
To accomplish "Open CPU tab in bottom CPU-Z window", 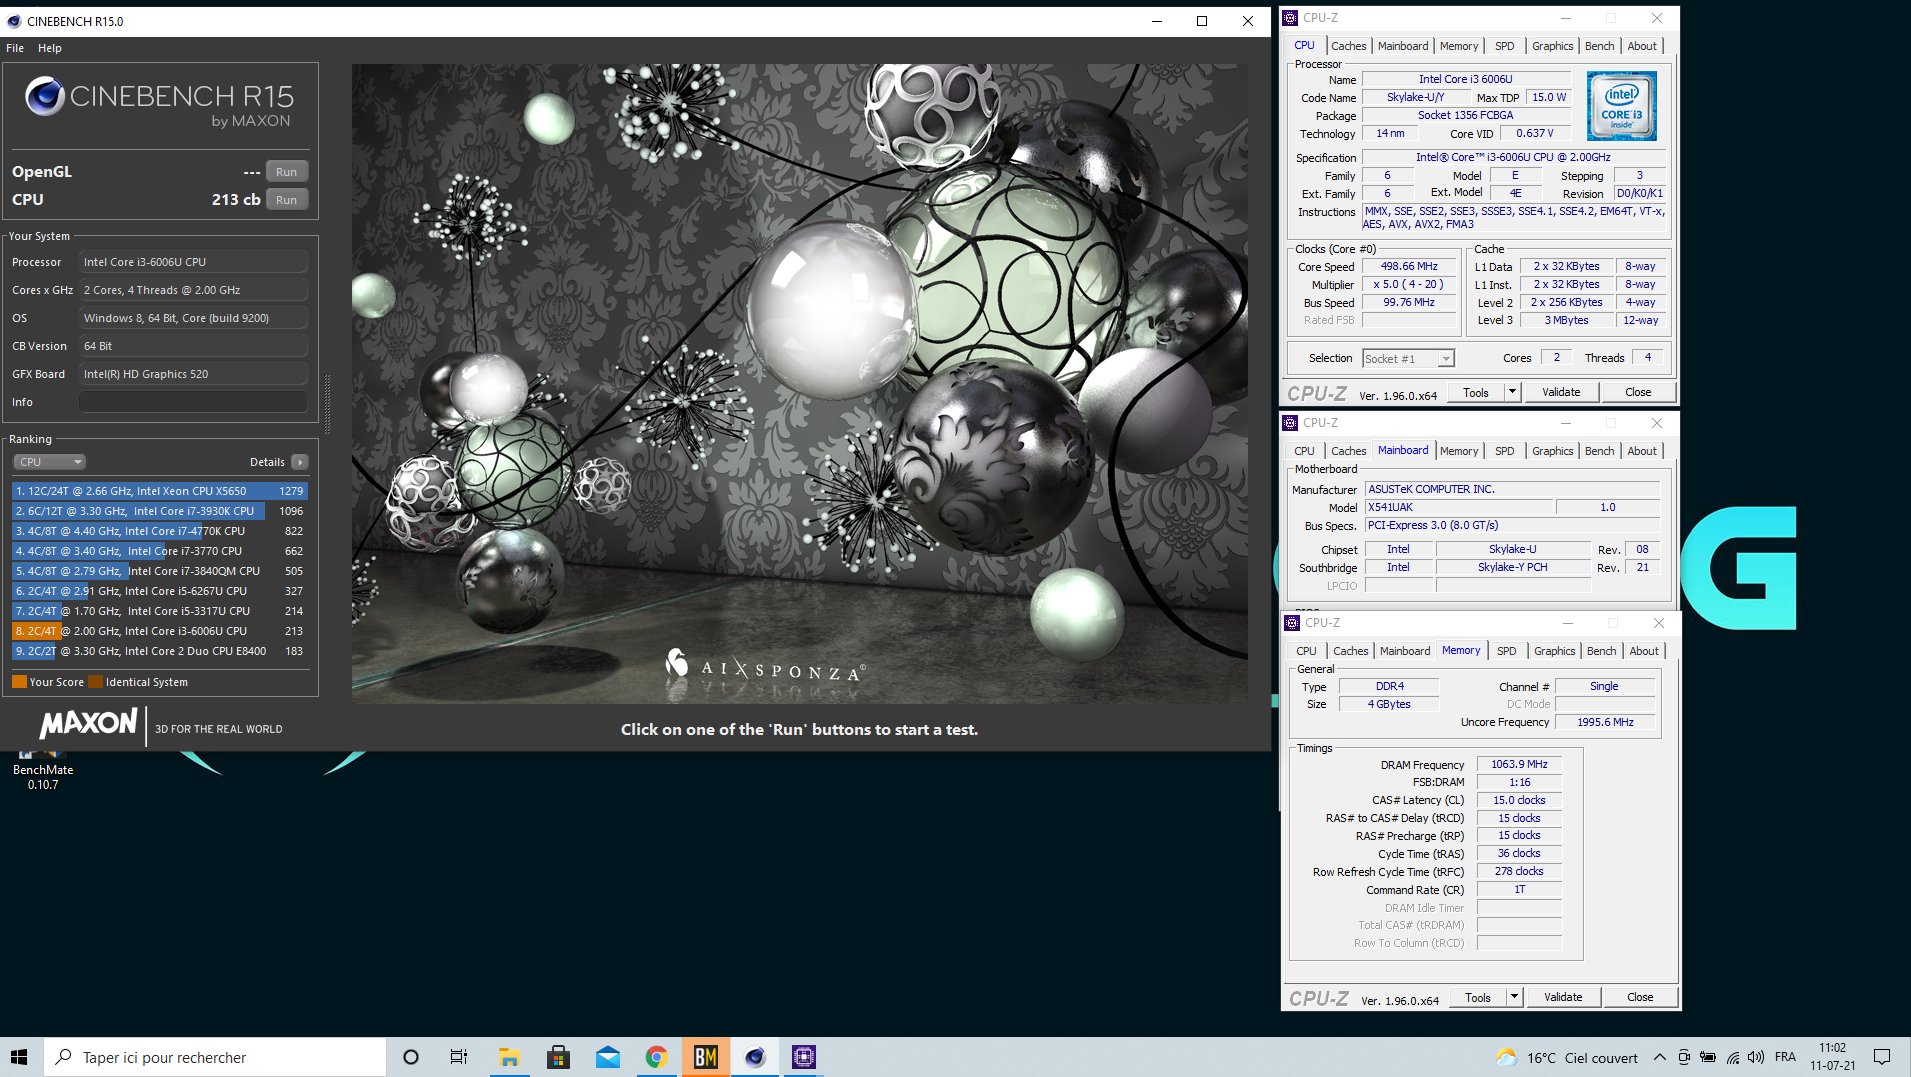I will tap(1306, 651).
